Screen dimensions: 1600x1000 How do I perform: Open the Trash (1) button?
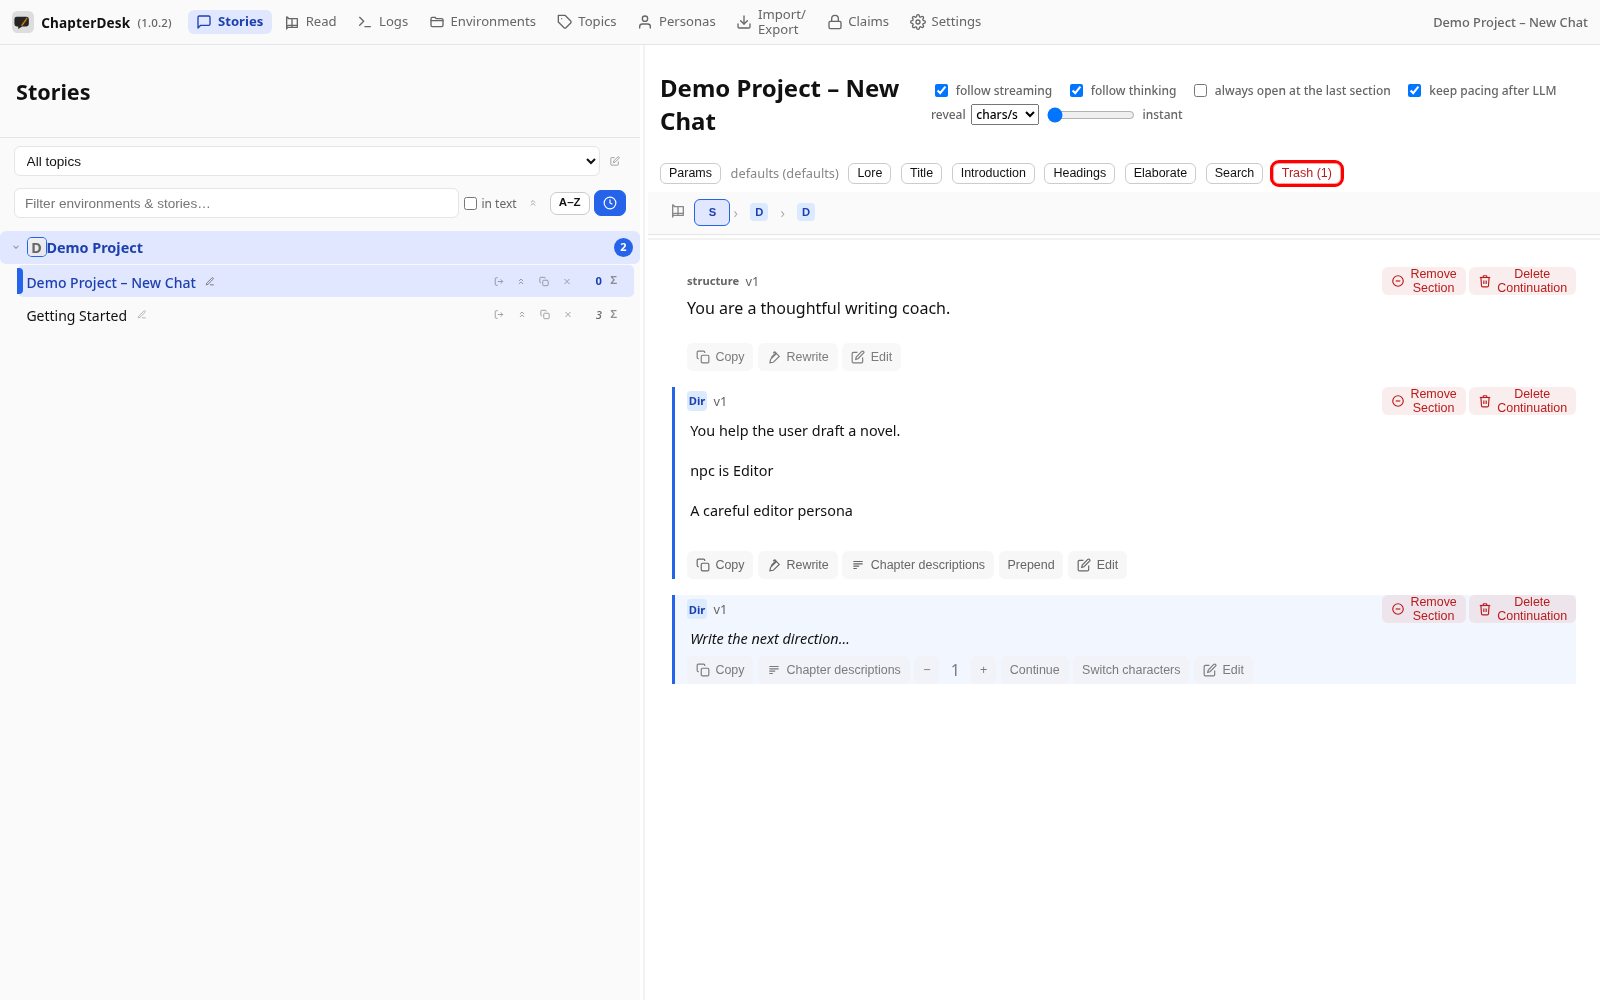(x=1306, y=173)
